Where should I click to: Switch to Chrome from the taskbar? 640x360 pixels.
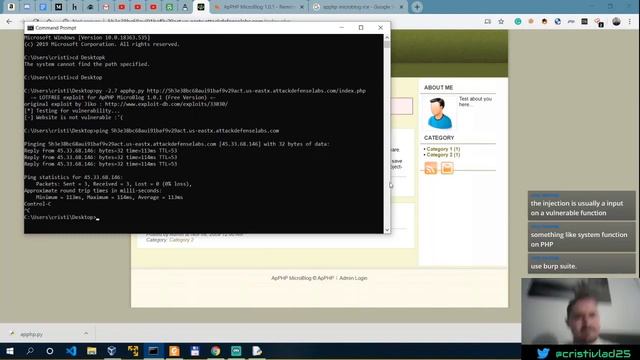click(x=216, y=351)
